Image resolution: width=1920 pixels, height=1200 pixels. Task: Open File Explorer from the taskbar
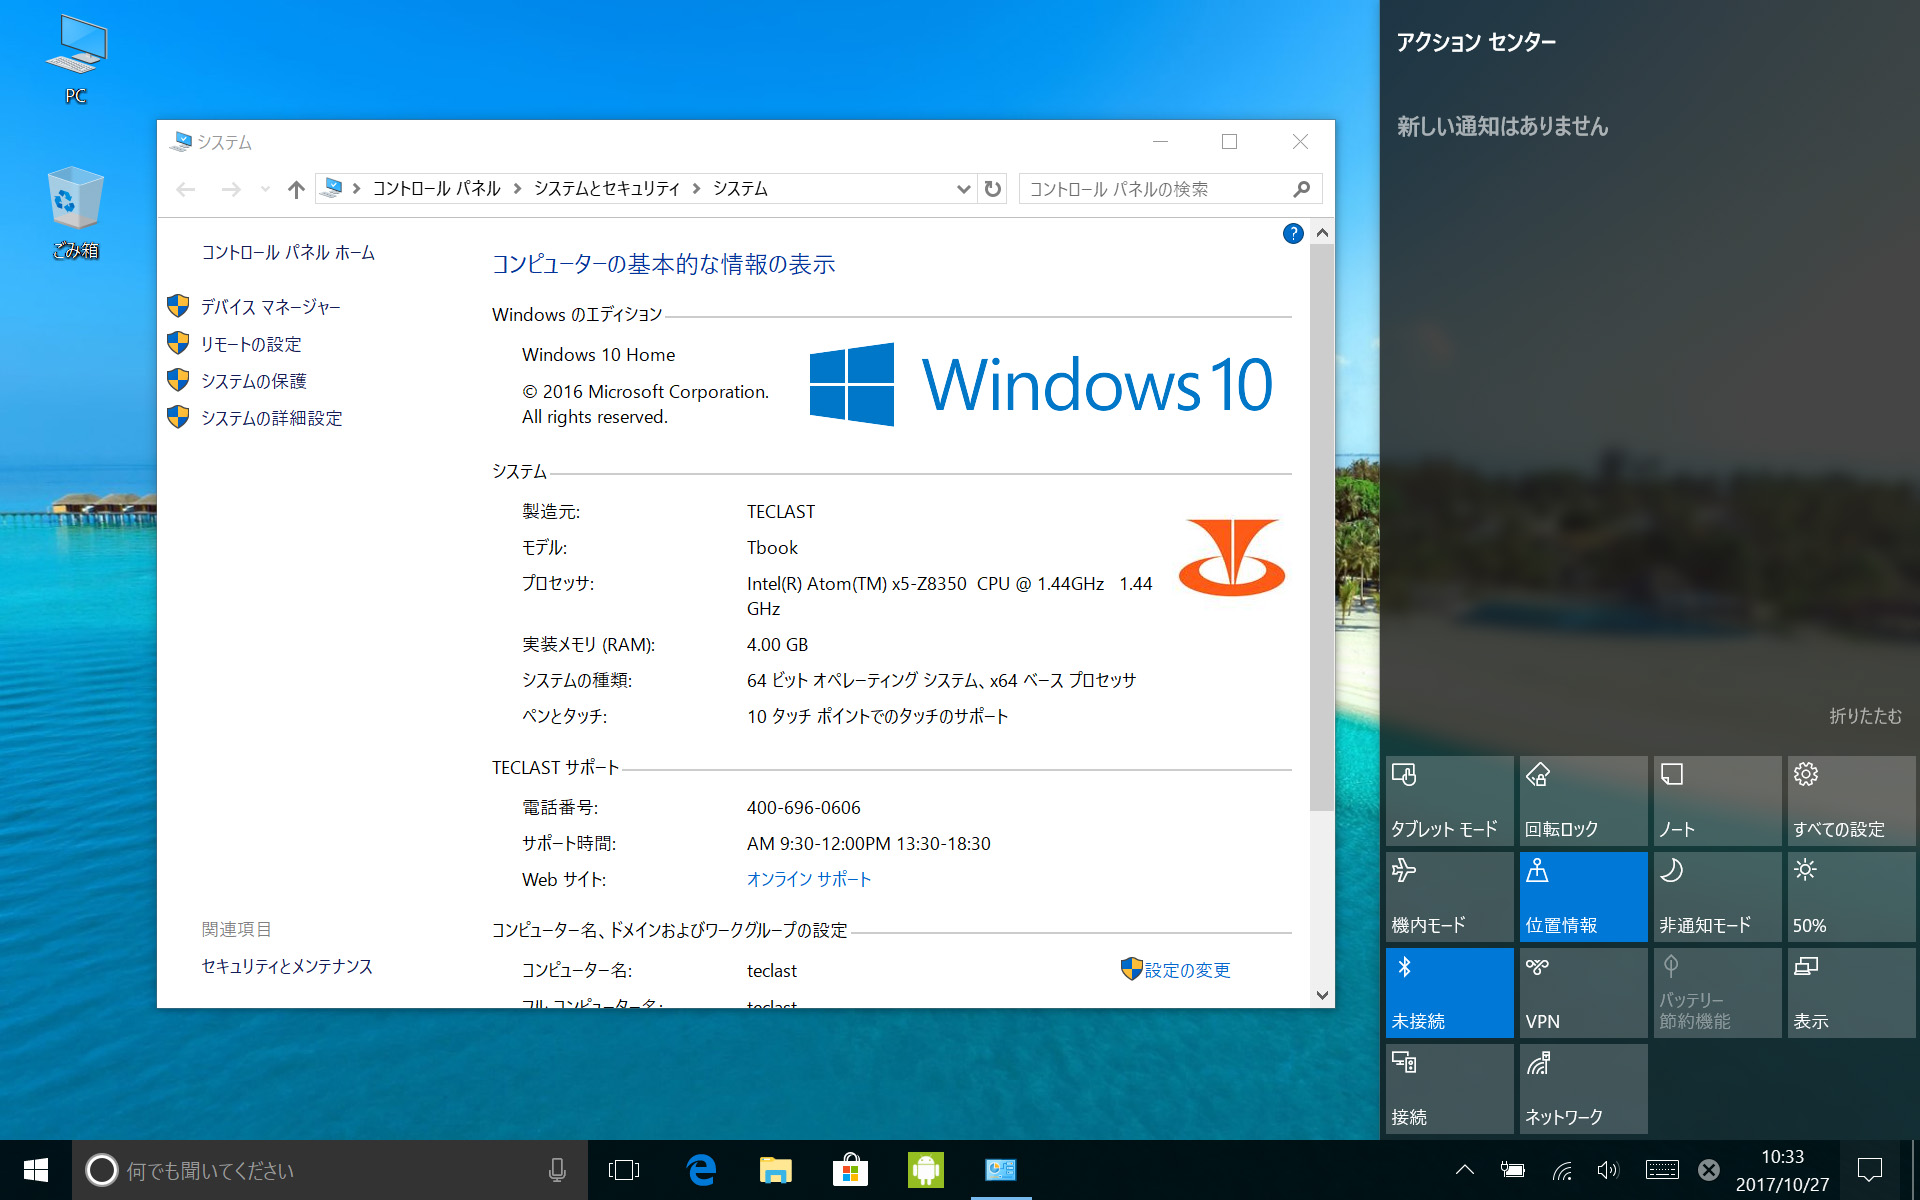[775, 1170]
